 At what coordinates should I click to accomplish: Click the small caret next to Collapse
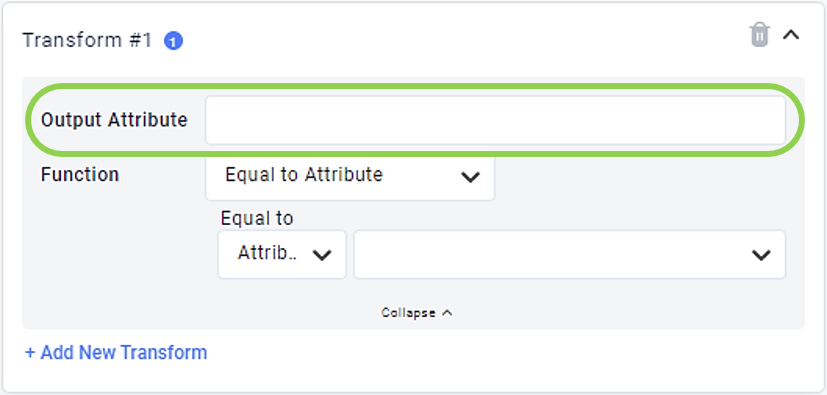447,312
